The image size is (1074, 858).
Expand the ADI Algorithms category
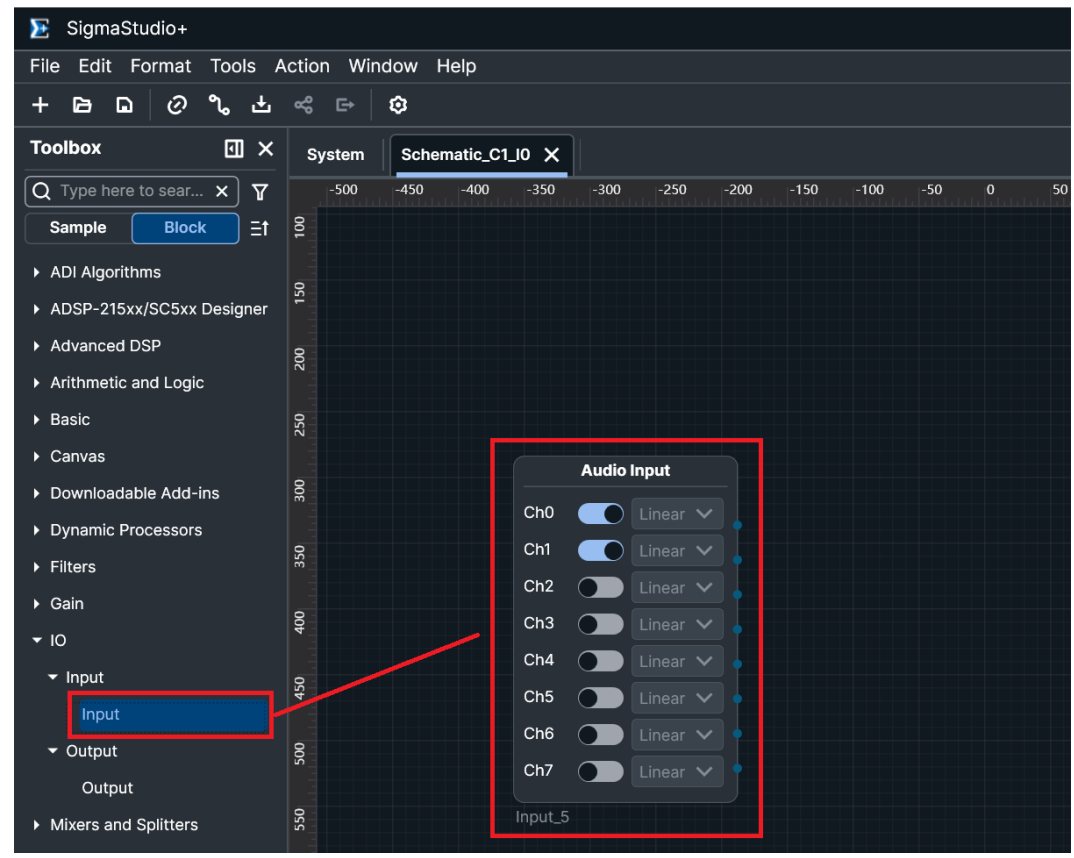[x=36, y=273]
